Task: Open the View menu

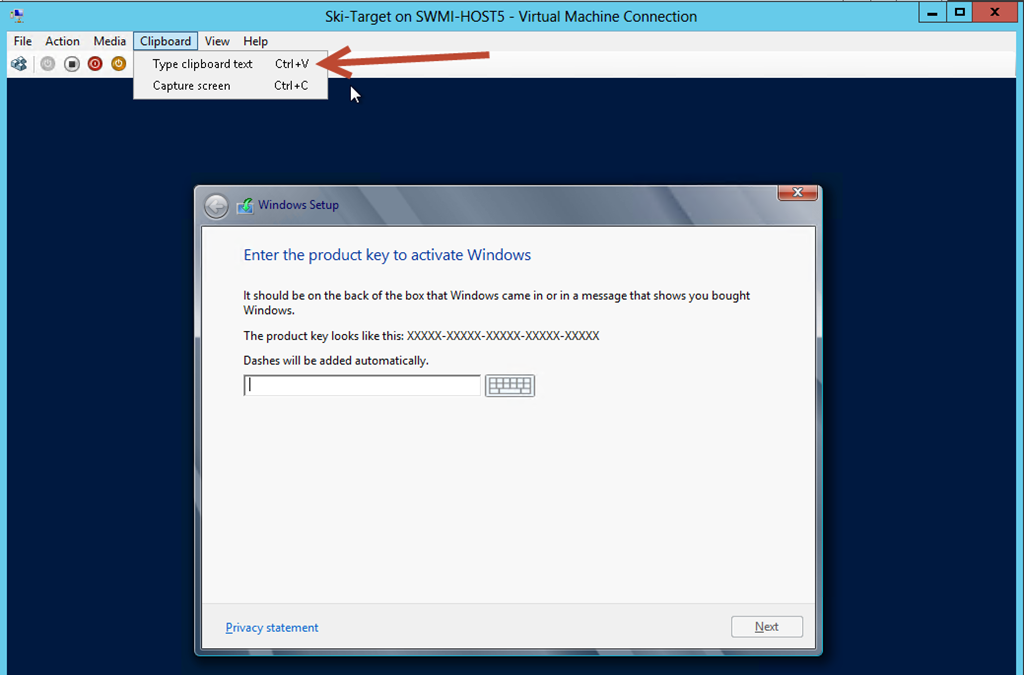Action: [217, 41]
